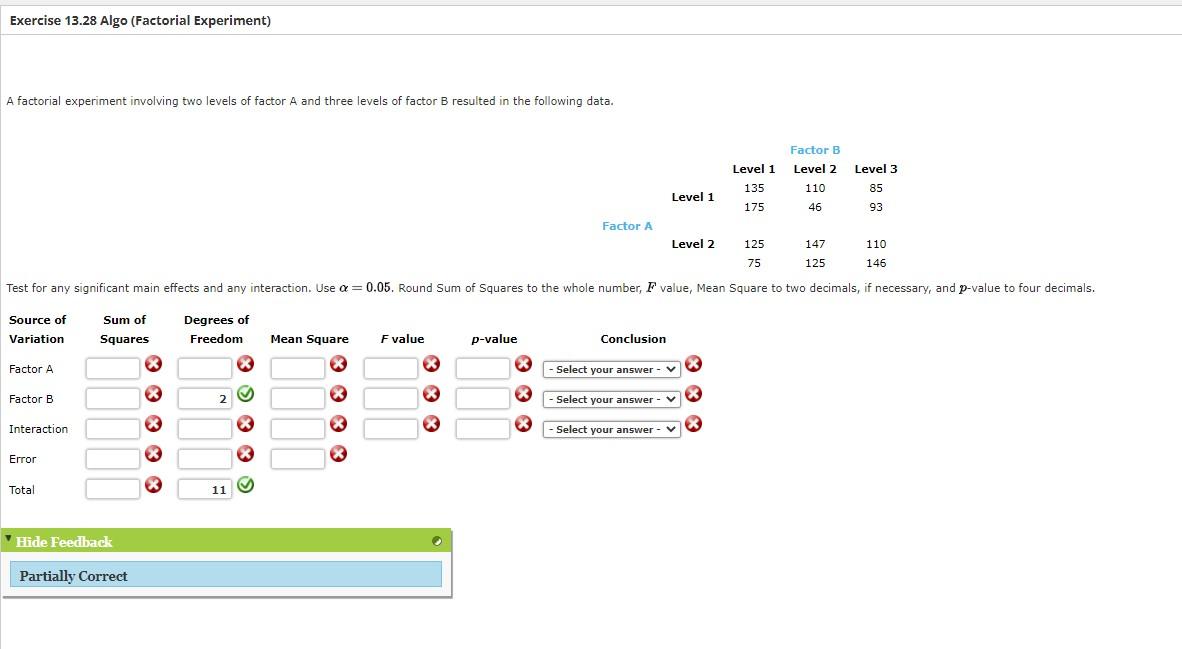Image resolution: width=1182 pixels, height=649 pixels.
Task: Click the Interaction Degrees of Freedom input
Action: (205, 428)
